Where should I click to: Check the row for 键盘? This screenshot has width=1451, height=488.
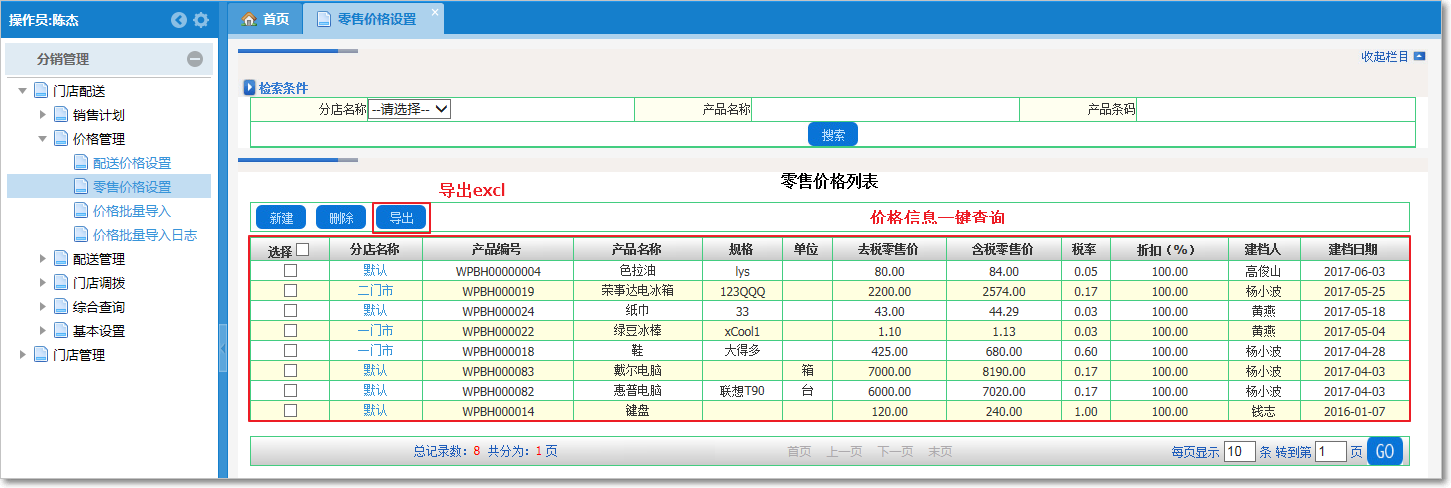[290, 411]
